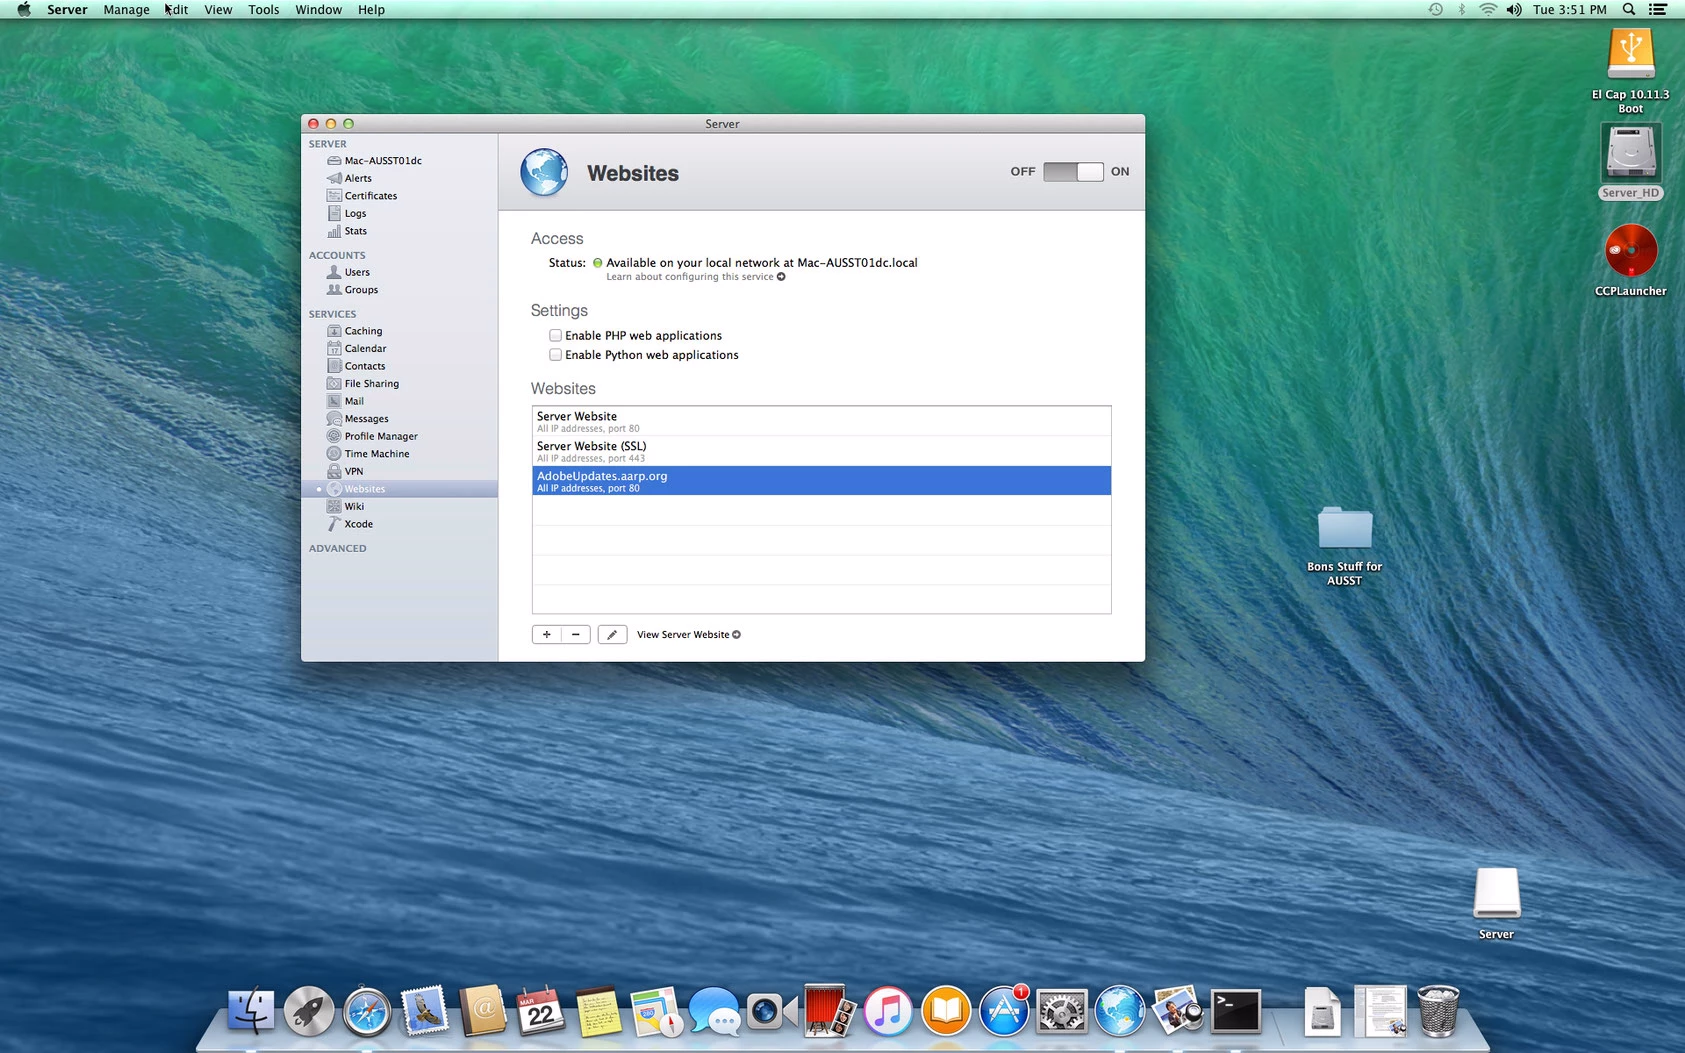Select the Server Website port 80 row

(x=821, y=421)
